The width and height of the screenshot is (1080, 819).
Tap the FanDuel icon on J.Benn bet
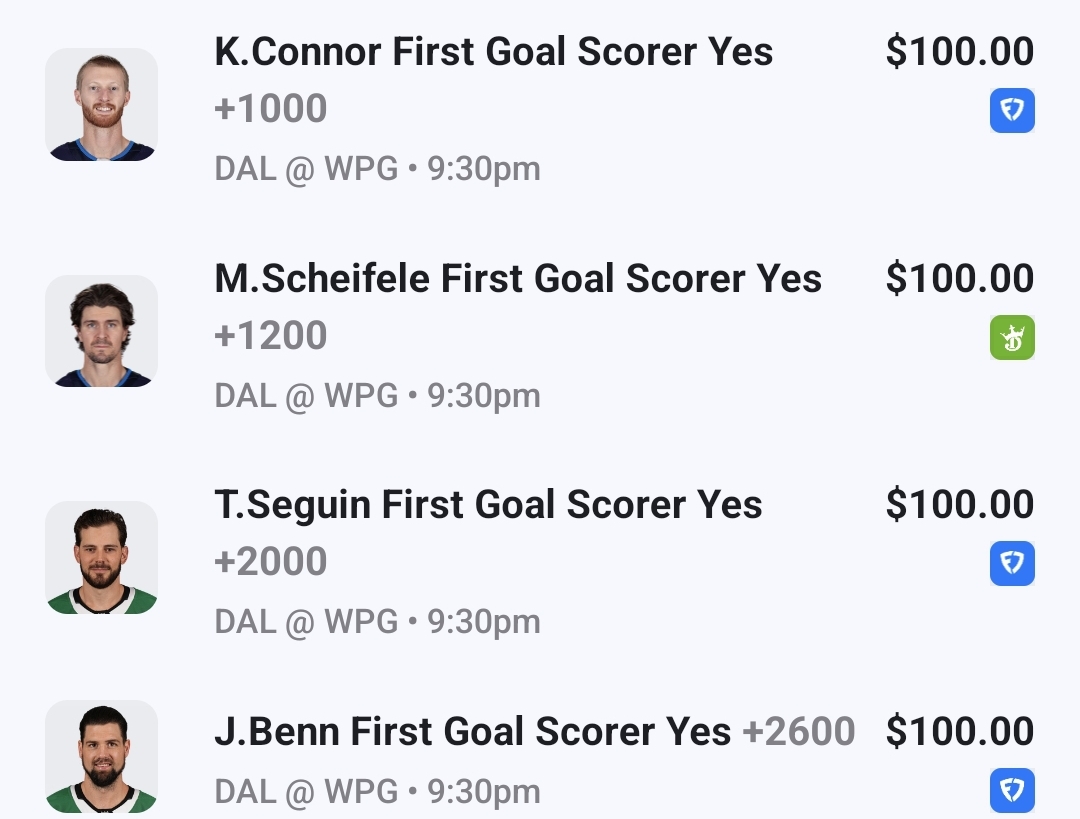1012,790
